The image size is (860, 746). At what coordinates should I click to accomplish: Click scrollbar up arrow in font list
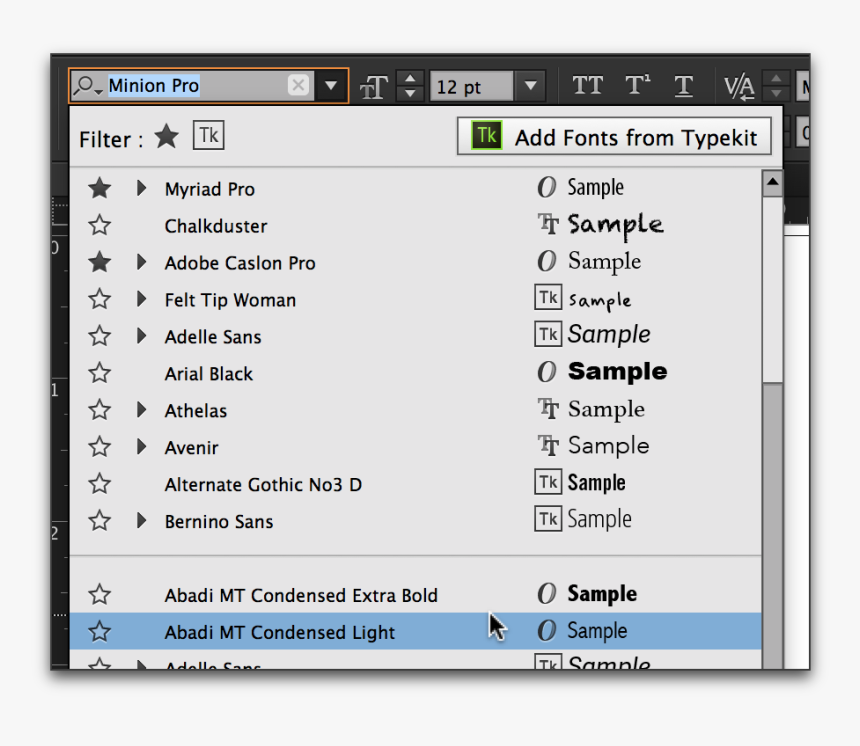click(772, 183)
